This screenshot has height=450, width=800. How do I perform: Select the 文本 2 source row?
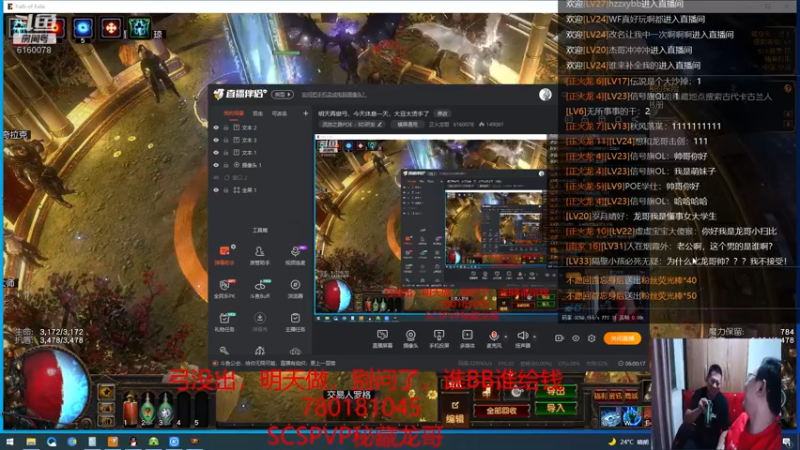tap(259, 128)
